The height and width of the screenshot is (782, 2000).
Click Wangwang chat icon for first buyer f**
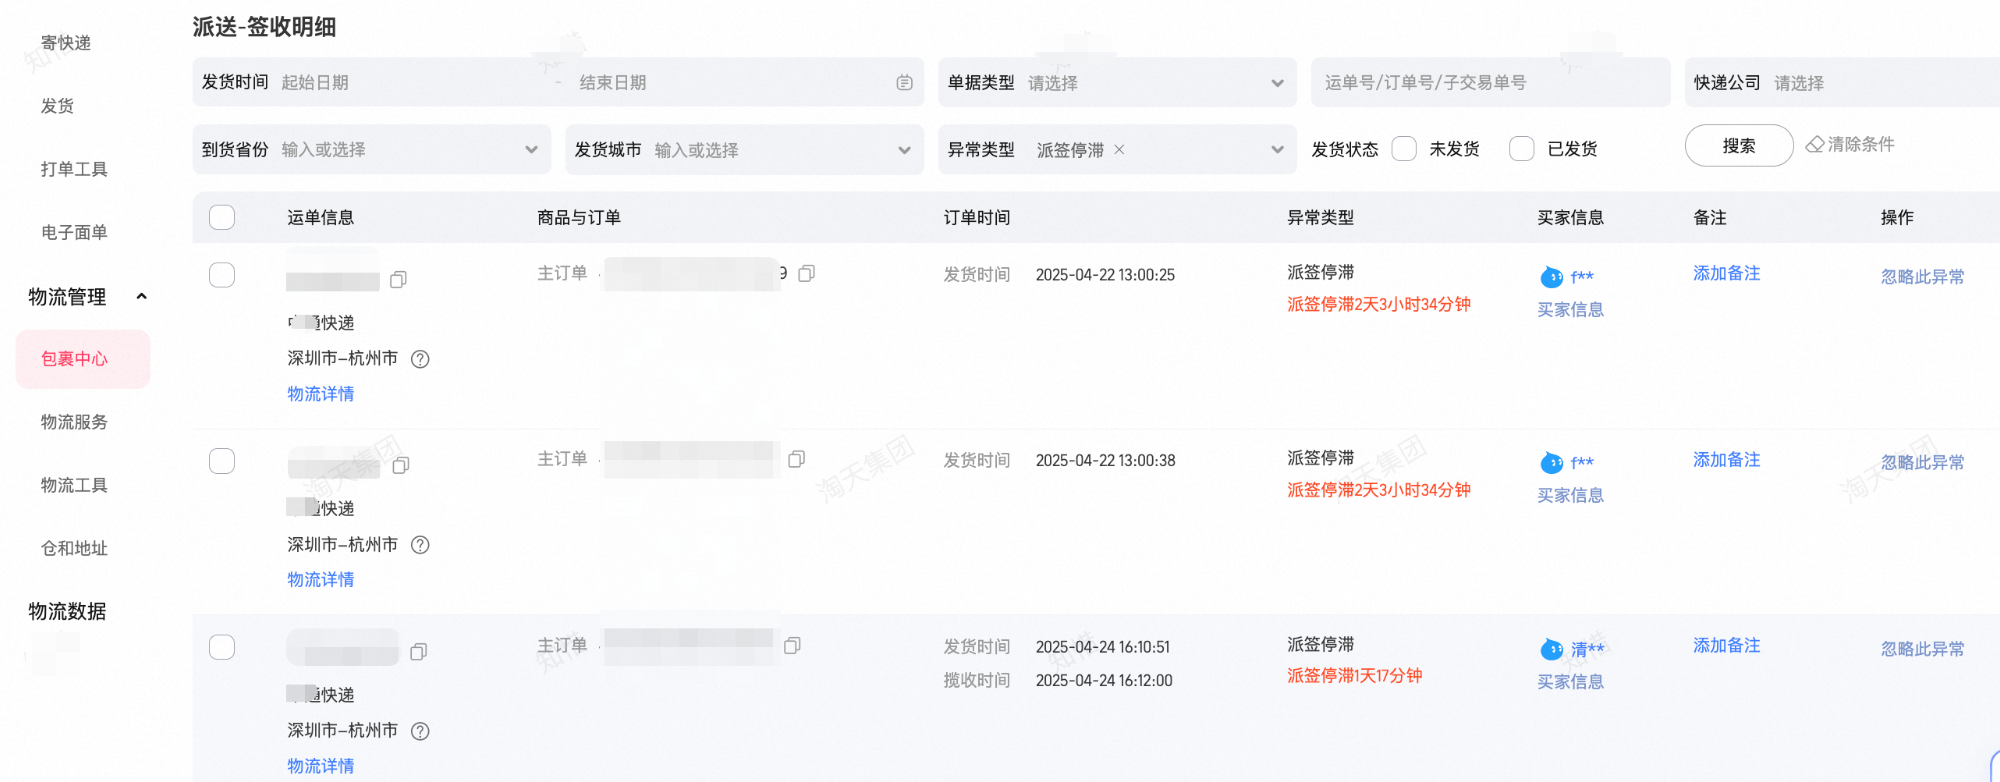[x=1552, y=277]
